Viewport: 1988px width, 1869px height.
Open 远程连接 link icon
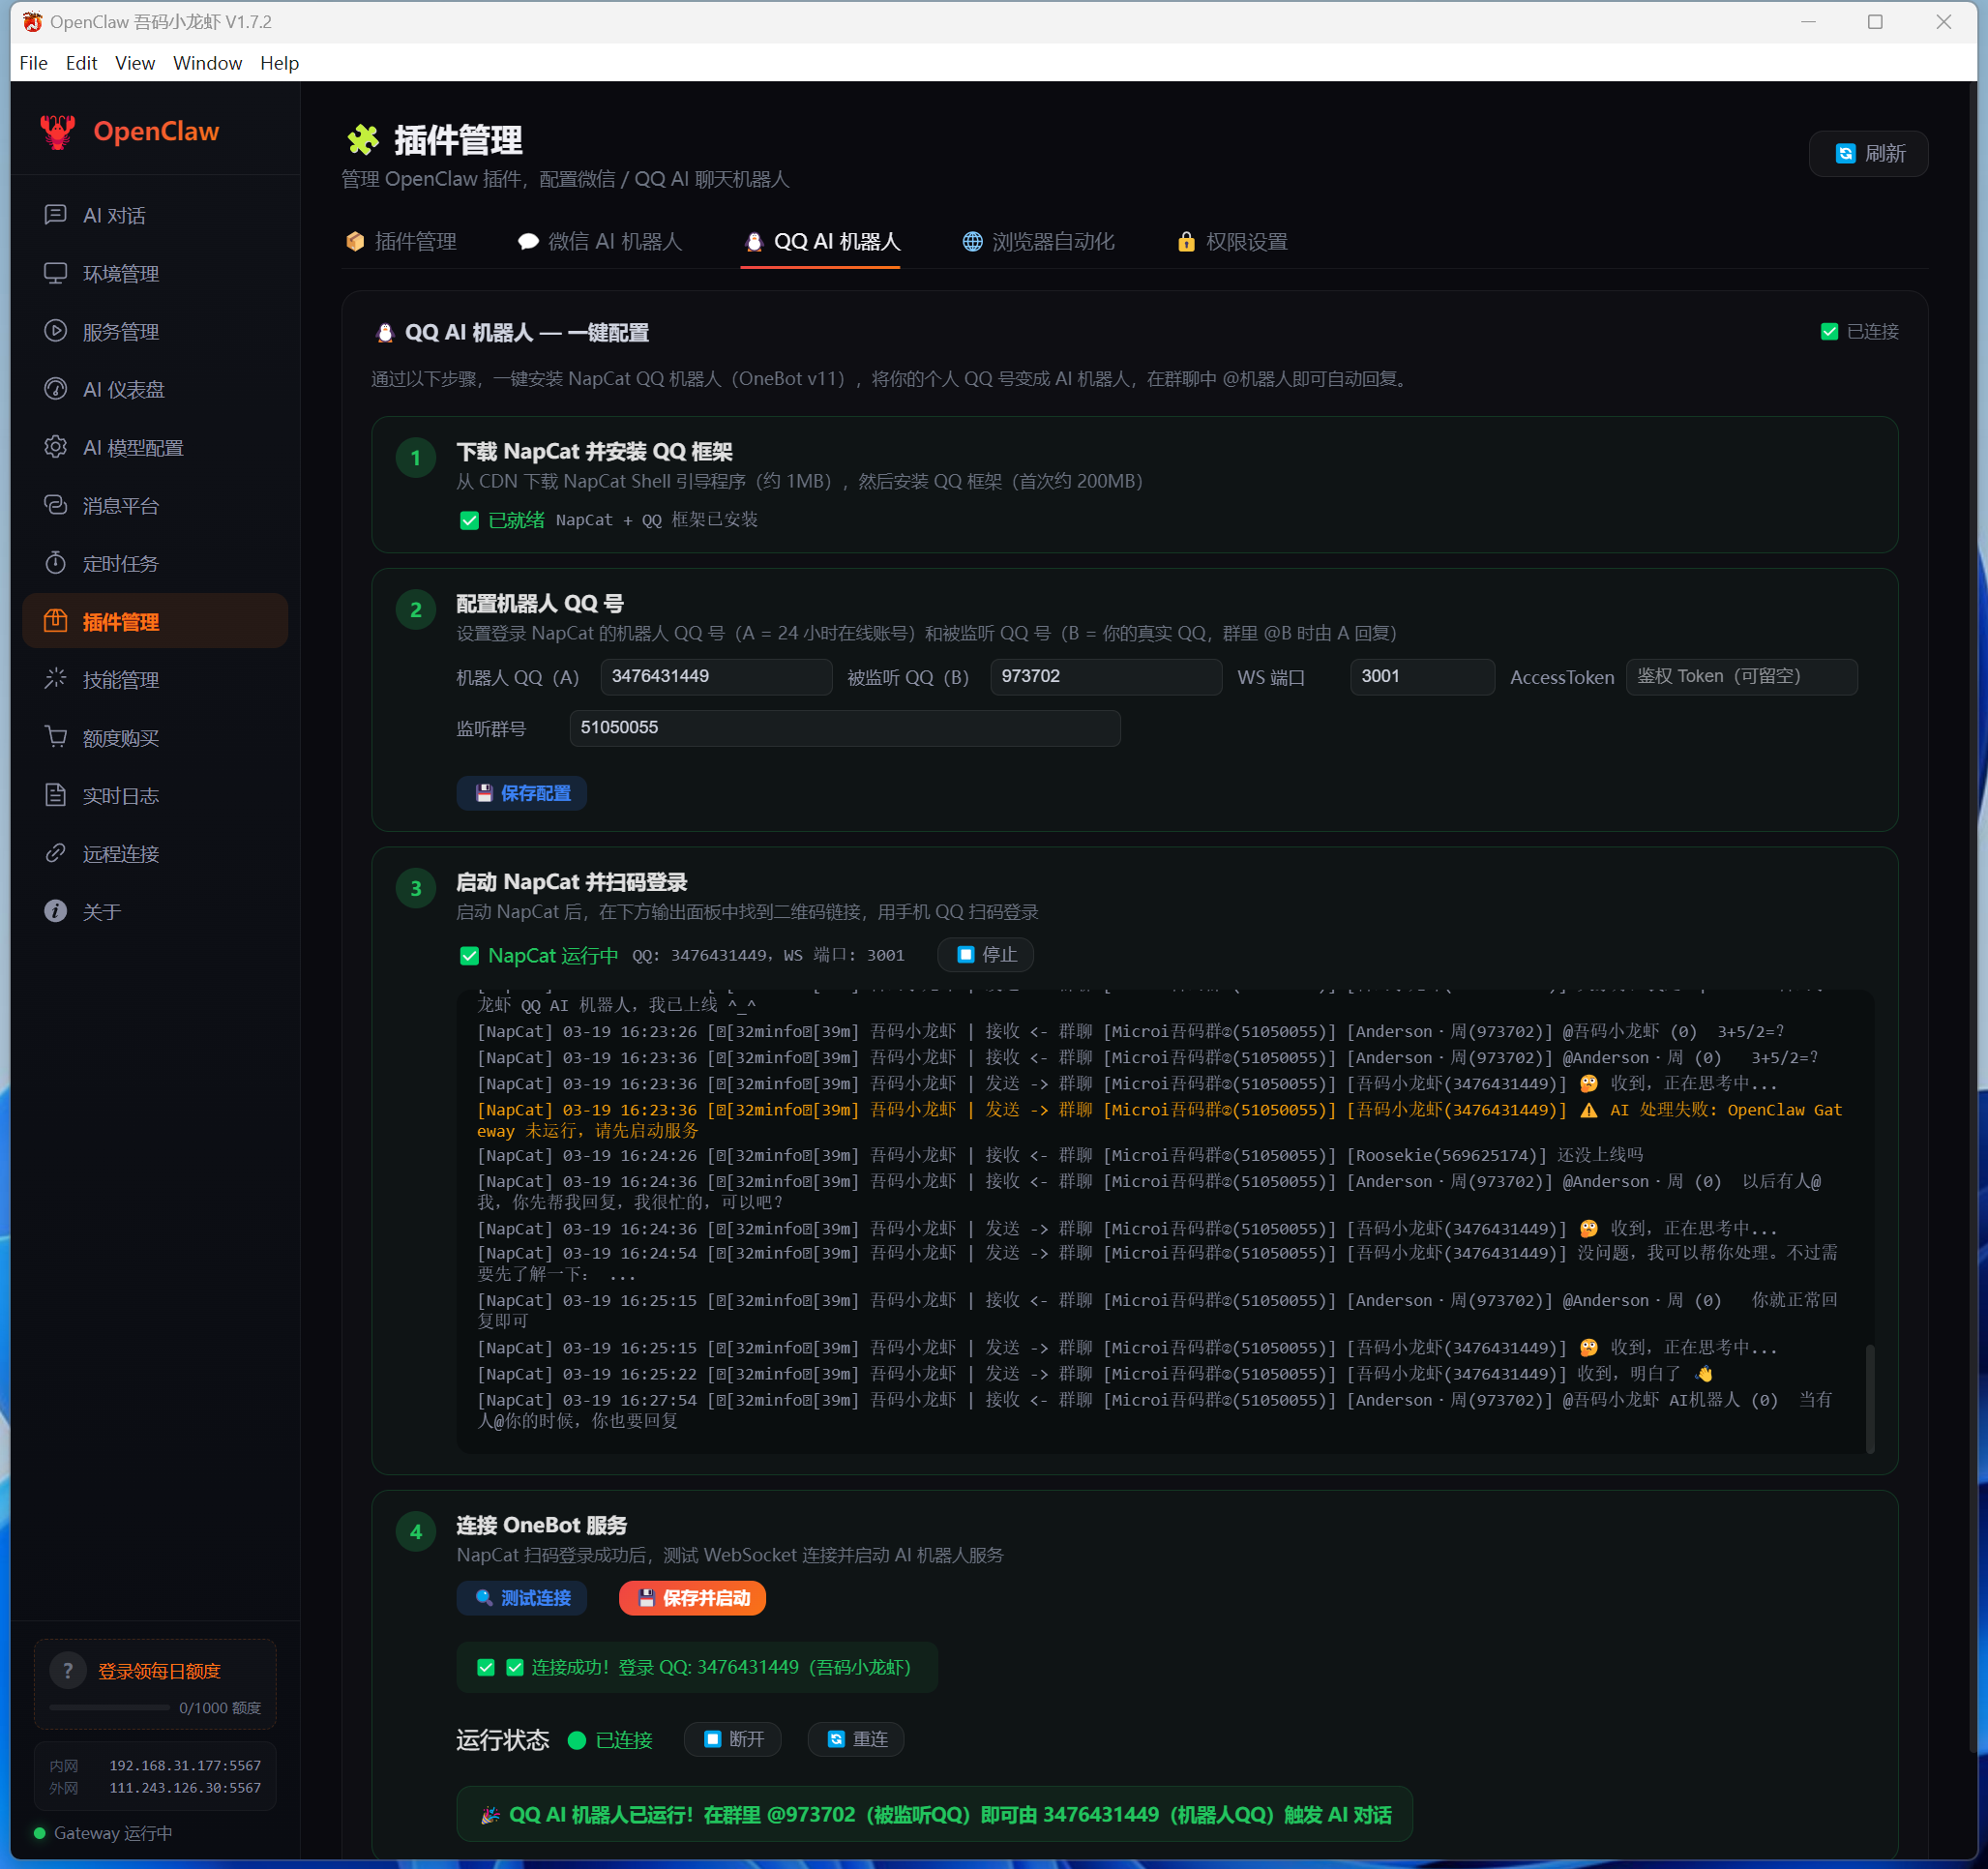[56, 853]
